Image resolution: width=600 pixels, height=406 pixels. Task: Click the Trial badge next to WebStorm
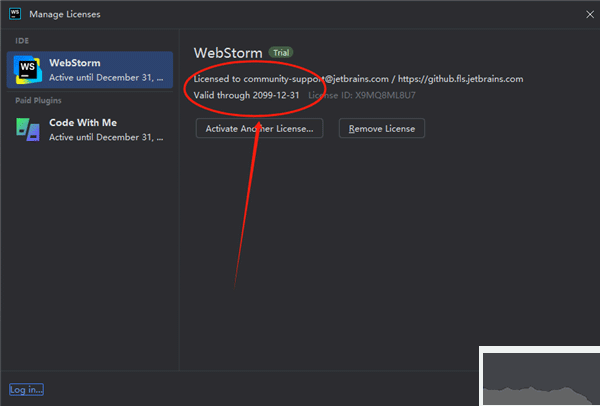[x=281, y=53]
